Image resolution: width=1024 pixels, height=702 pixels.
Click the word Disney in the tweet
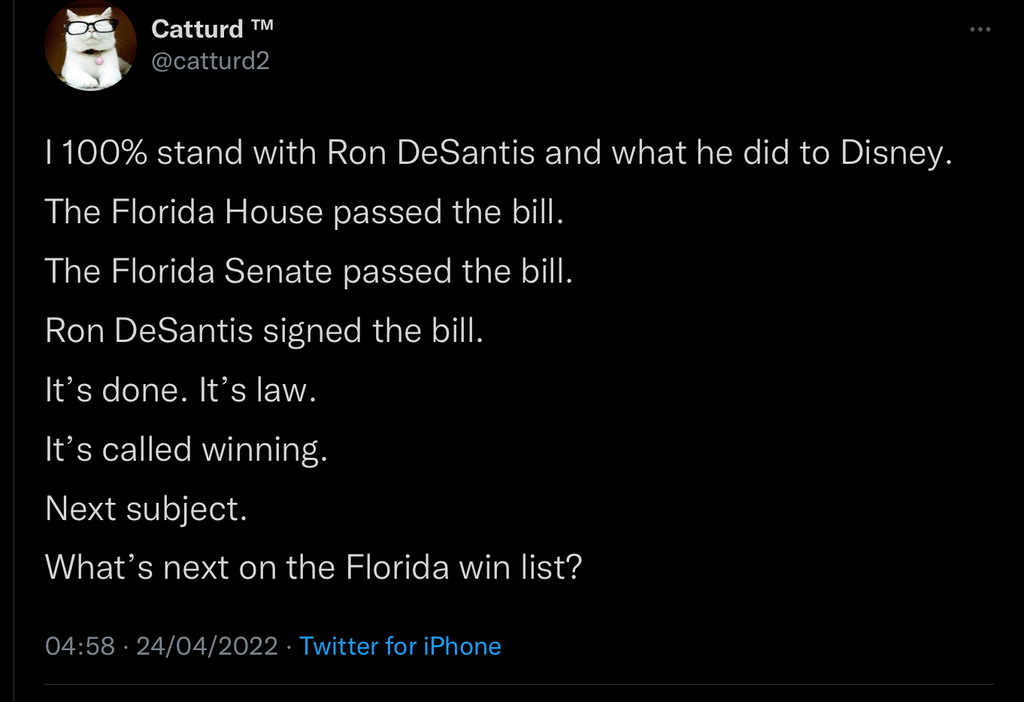coord(894,154)
